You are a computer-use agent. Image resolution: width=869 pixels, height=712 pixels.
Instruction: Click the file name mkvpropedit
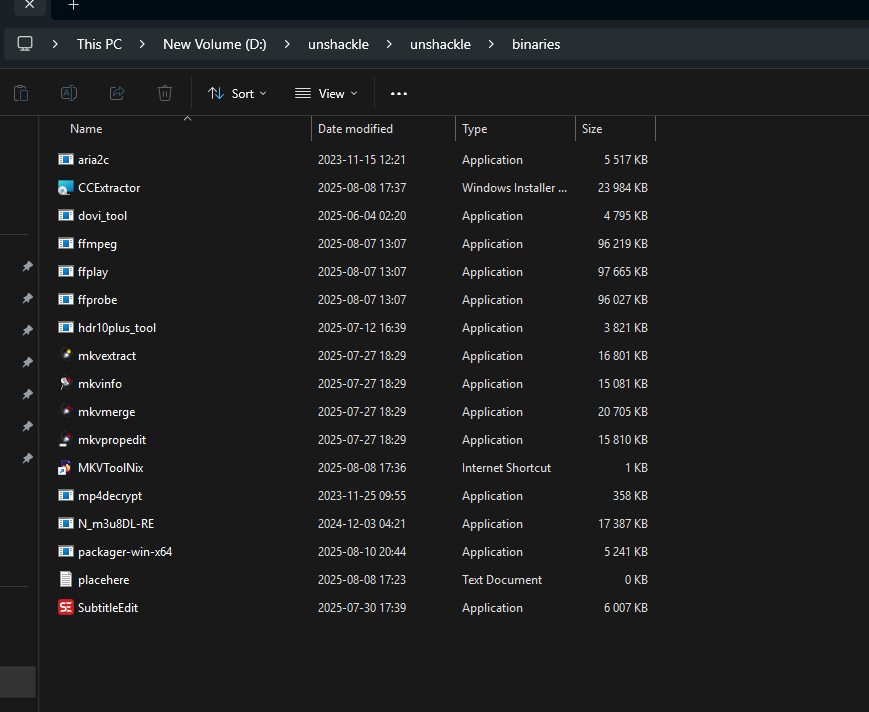[x=112, y=440]
